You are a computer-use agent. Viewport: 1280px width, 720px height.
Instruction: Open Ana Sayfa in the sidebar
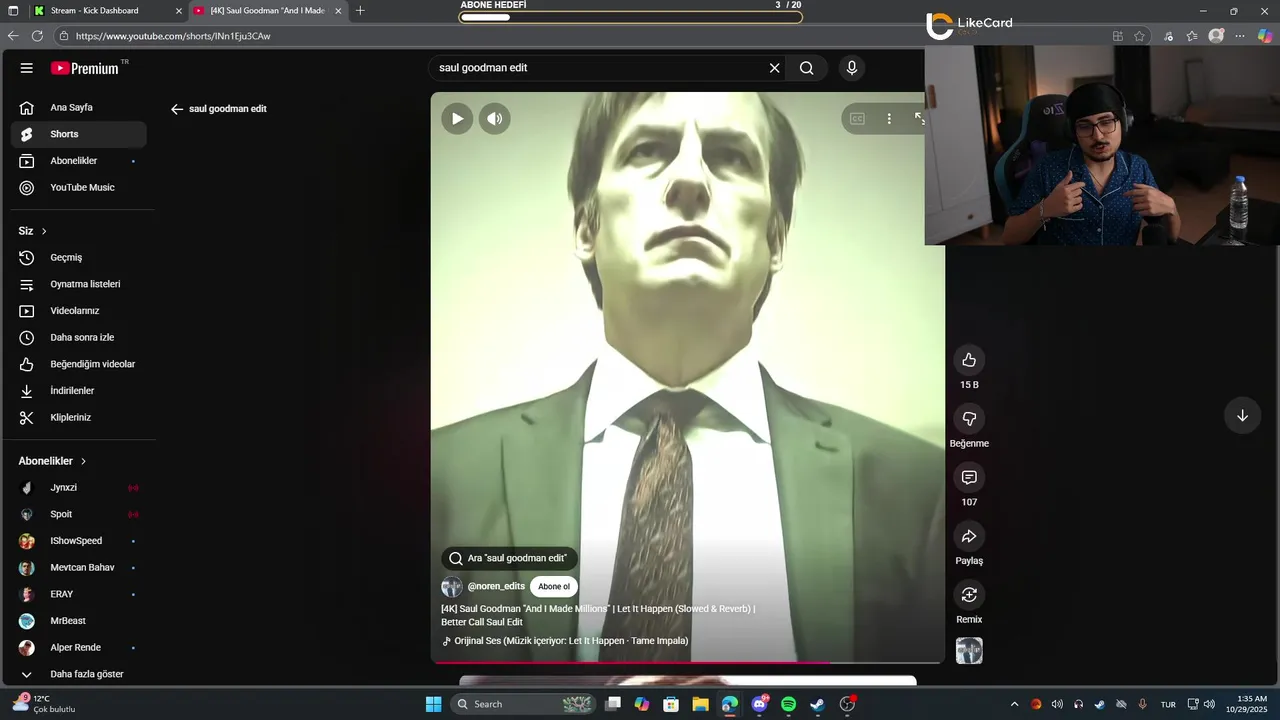tap(78, 107)
